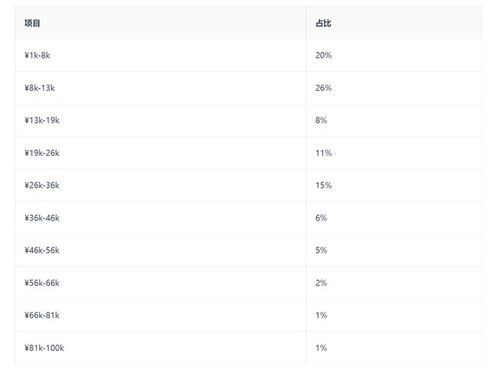This screenshot has width=500, height=374.
Task: Click the 6% percentage value
Action: (321, 218)
